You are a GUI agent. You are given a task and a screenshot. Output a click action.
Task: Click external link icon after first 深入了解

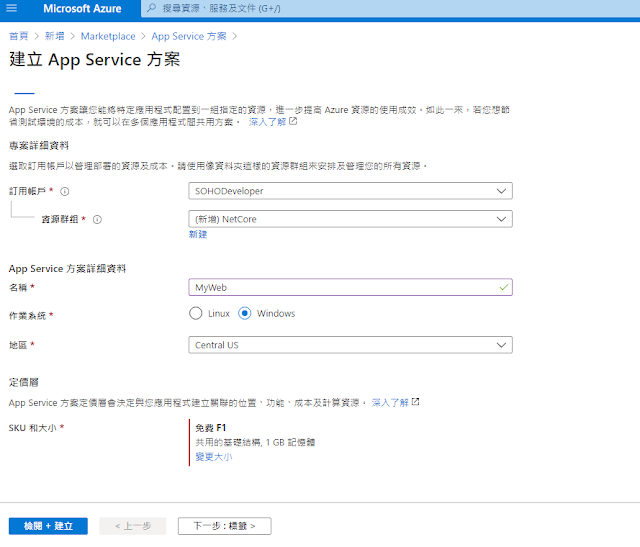[293, 121]
